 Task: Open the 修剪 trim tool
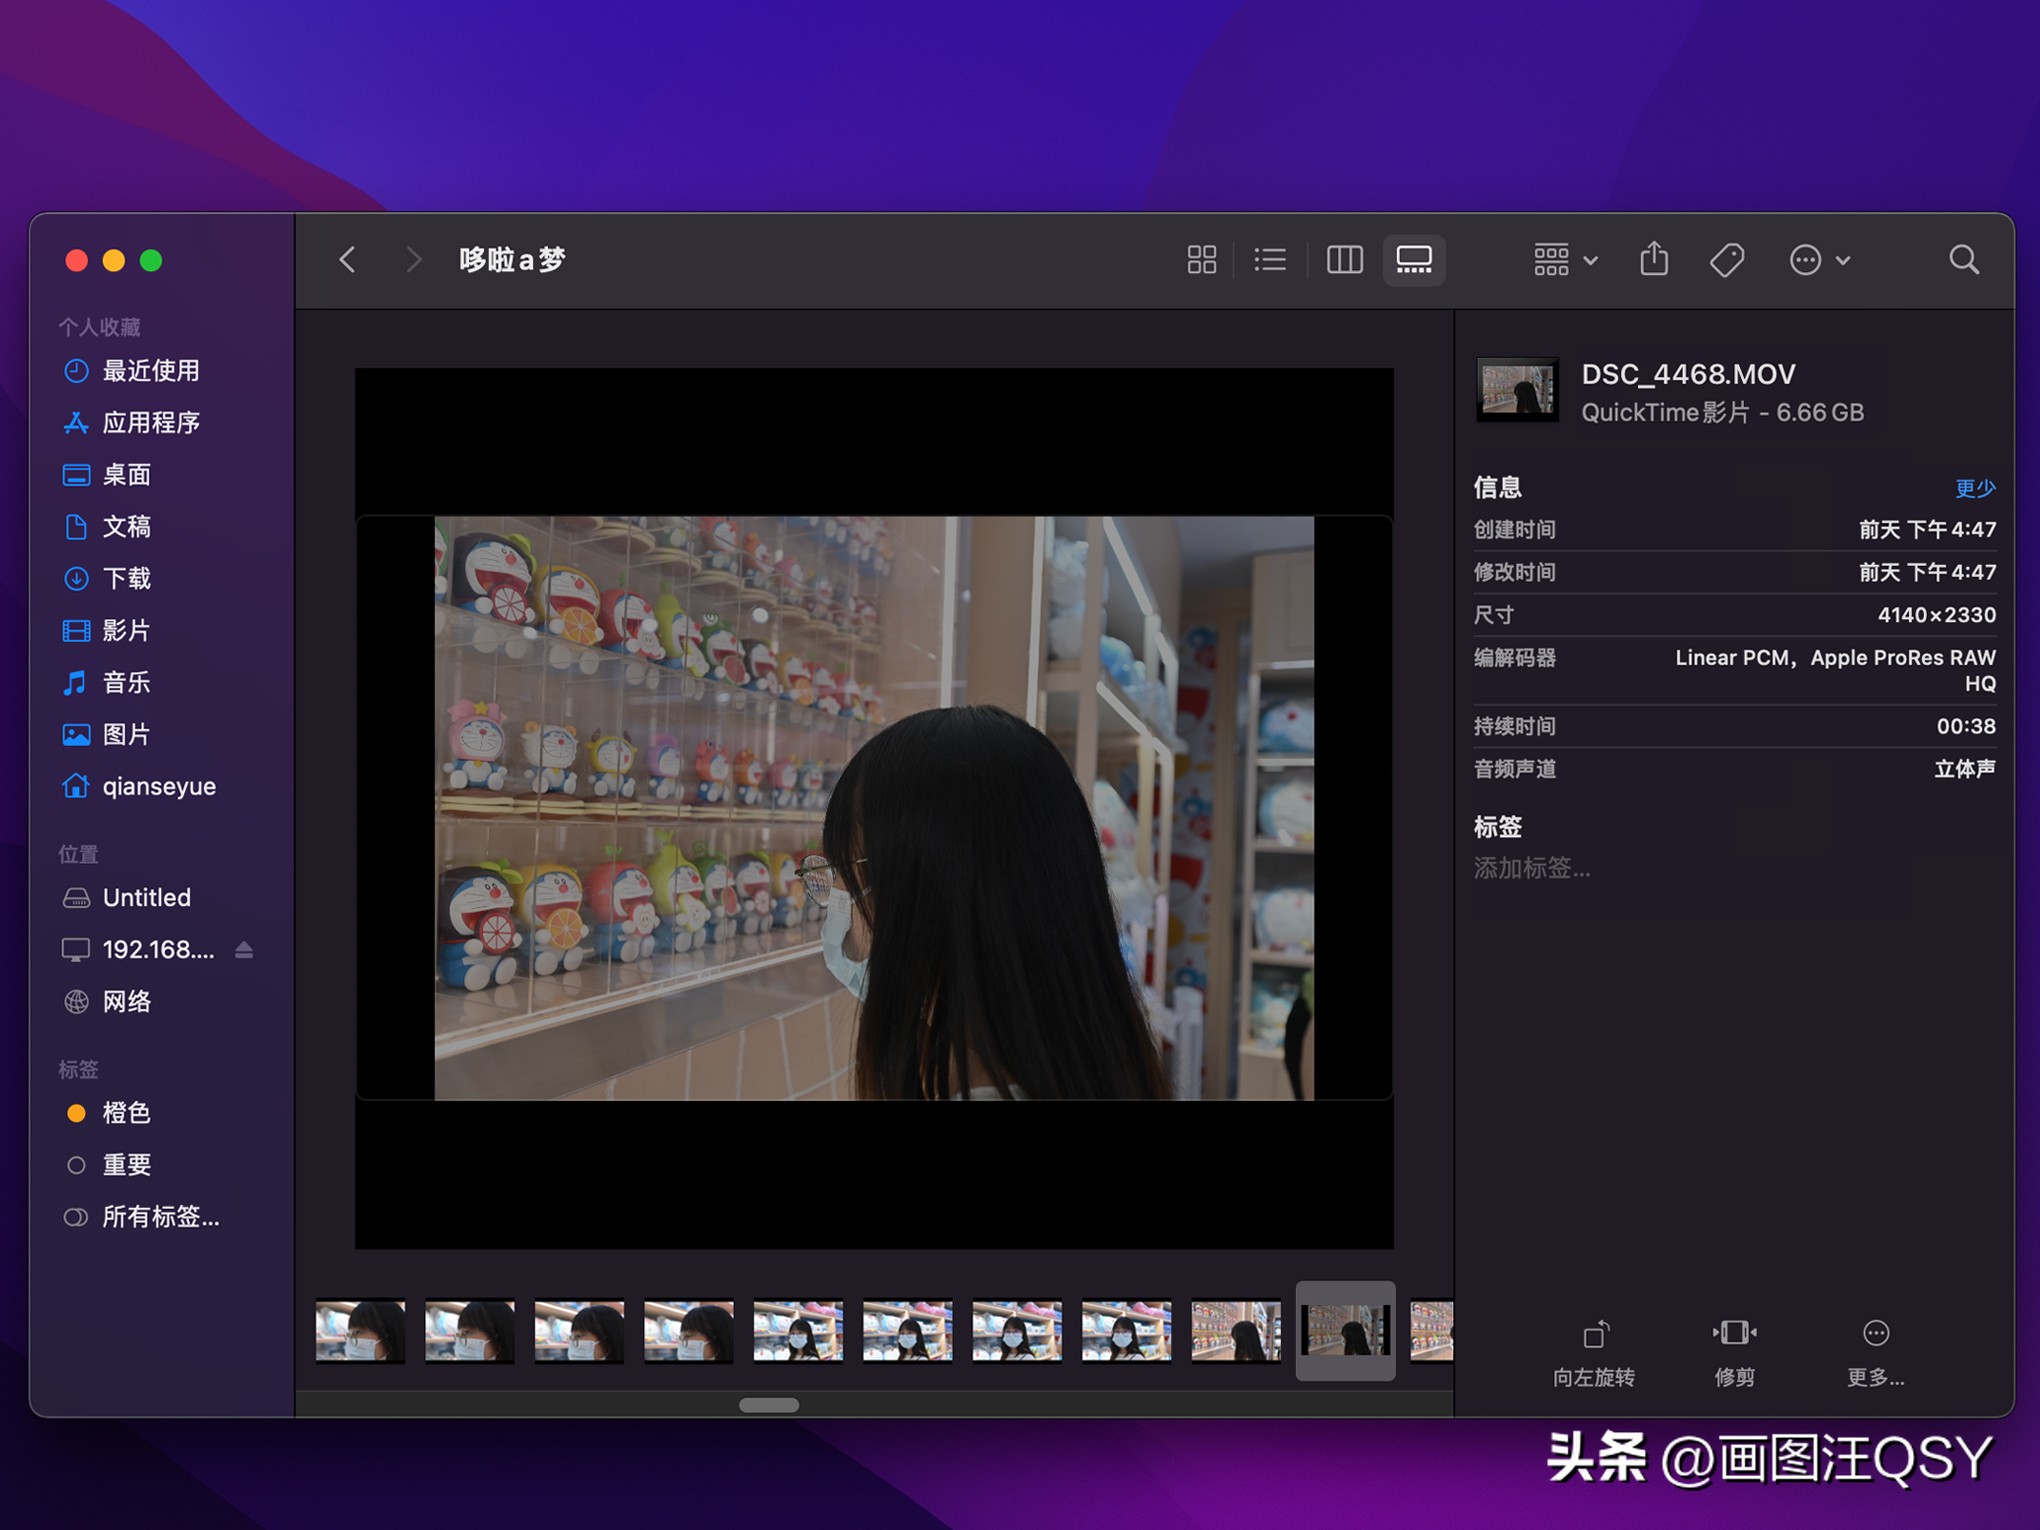pyautogui.click(x=1733, y=1332)
